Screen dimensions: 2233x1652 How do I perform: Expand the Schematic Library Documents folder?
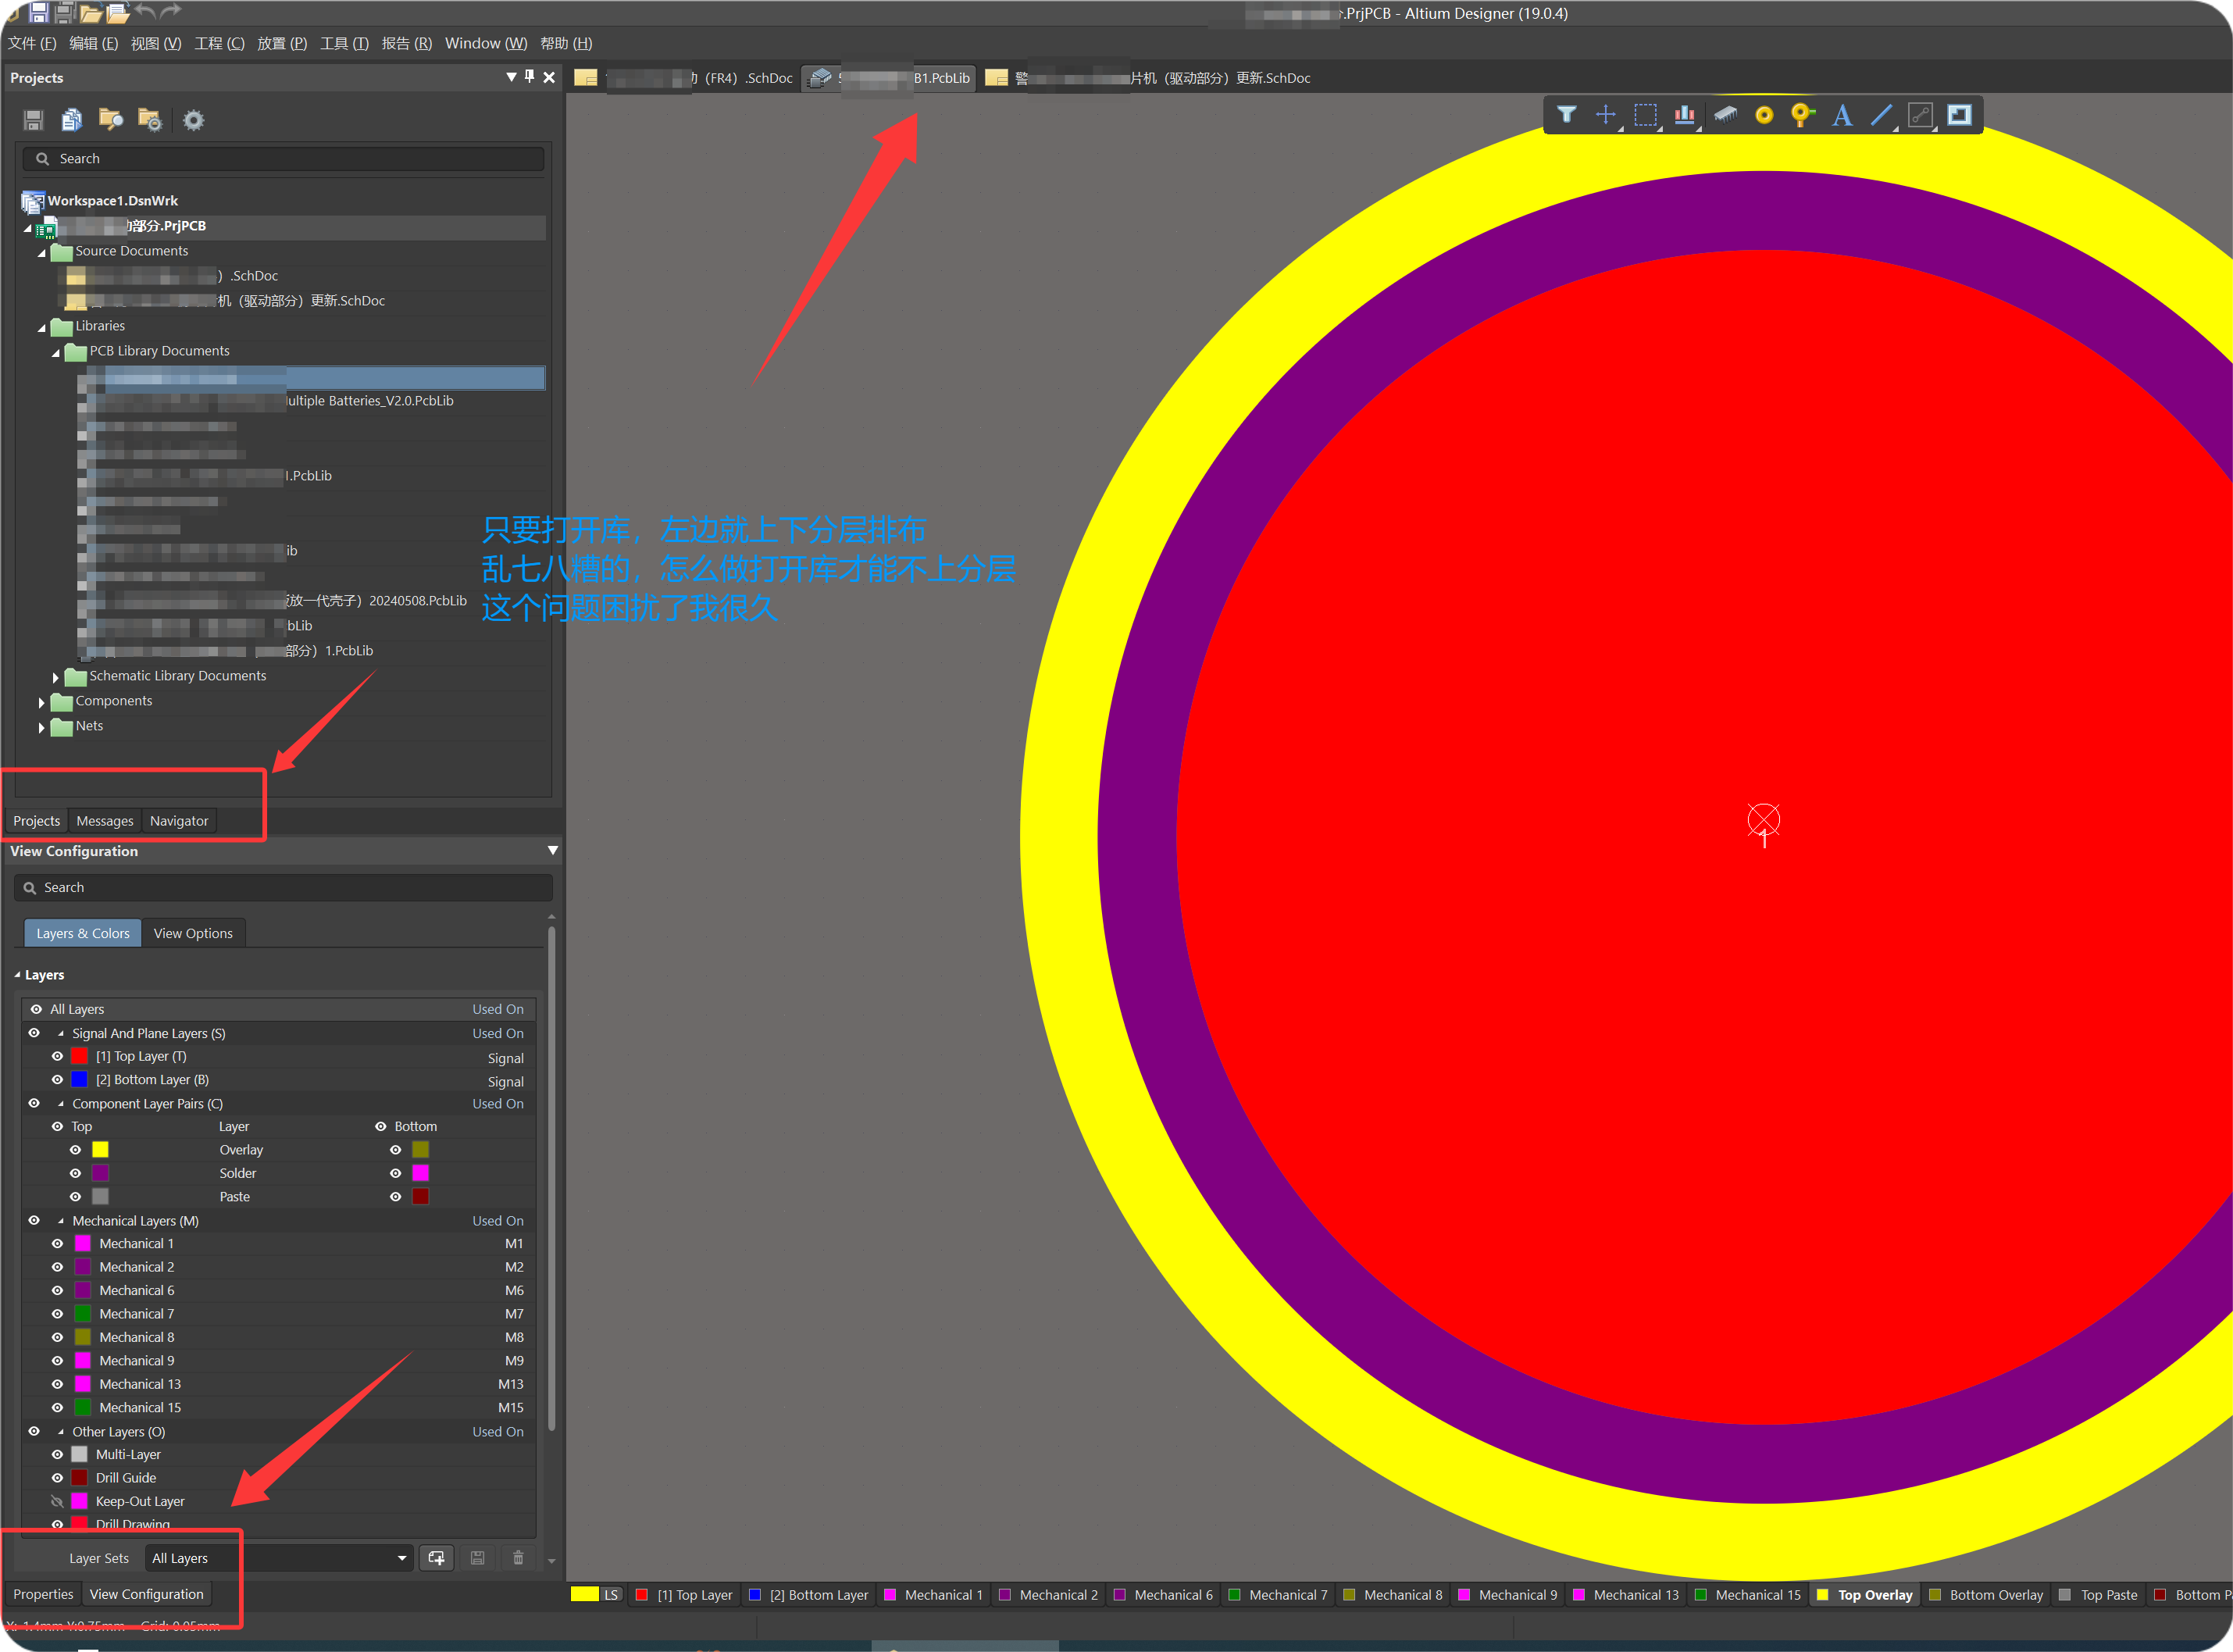[56, 677]
